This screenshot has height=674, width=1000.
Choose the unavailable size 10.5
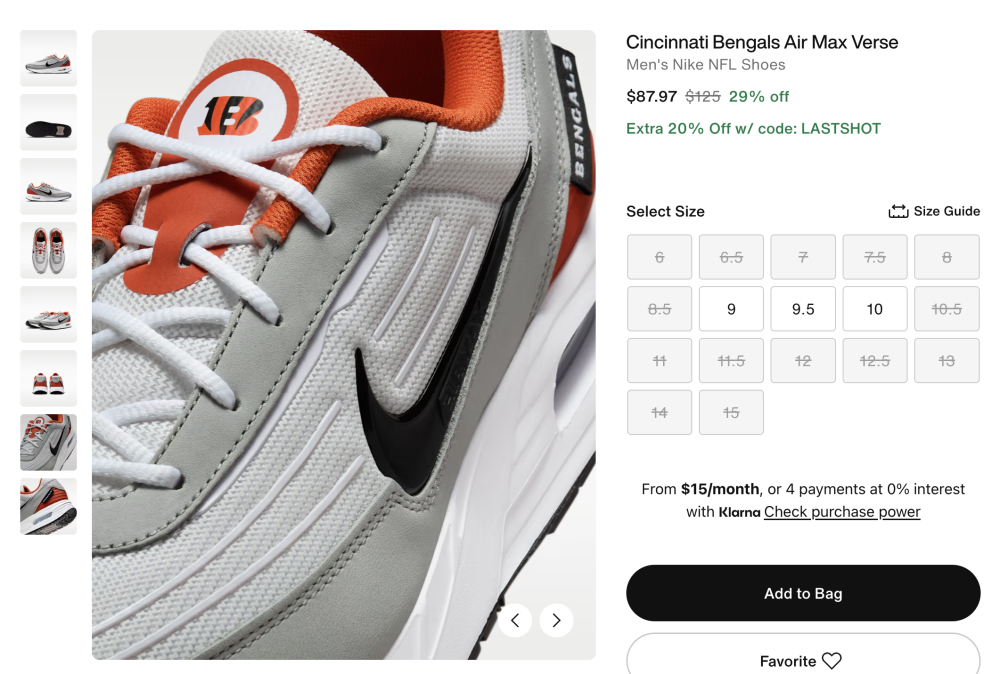[946, 309]
